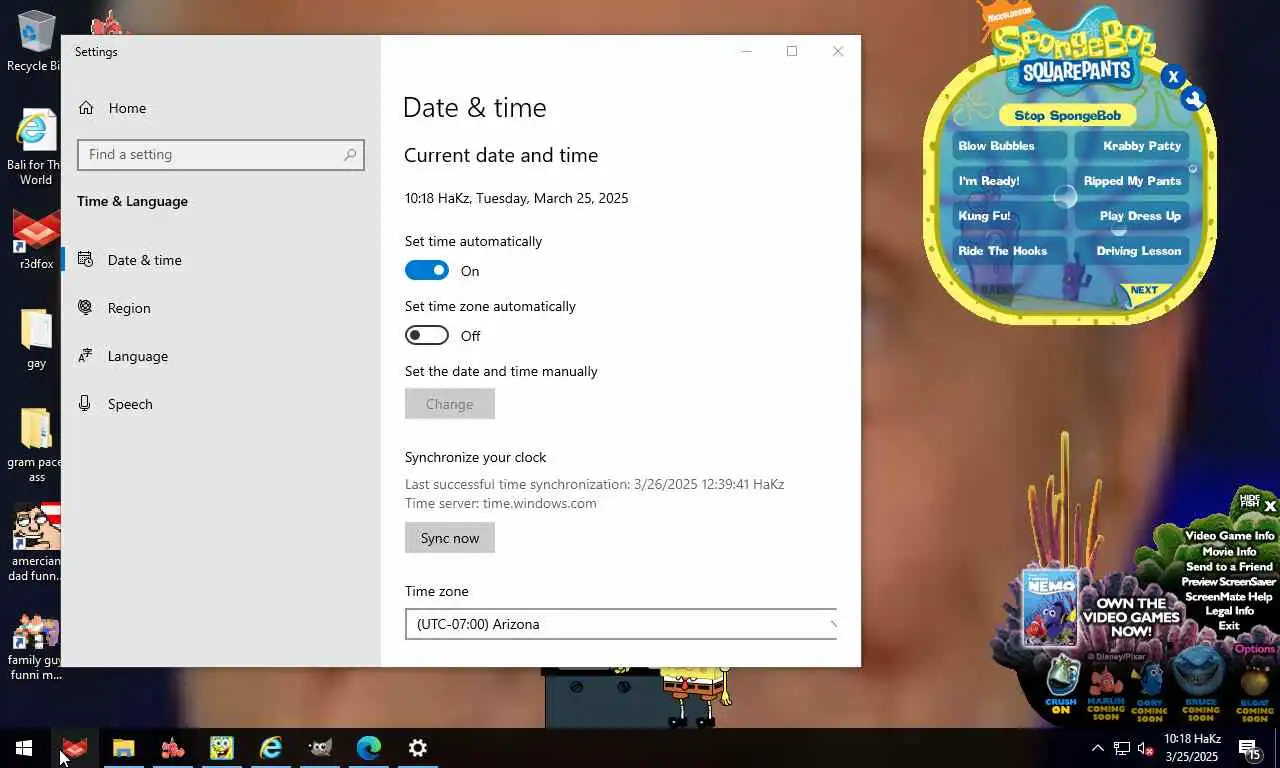Click the muted volume icon in tray
This screenshot has width=1280, height=768.
tap(1145, 748)
